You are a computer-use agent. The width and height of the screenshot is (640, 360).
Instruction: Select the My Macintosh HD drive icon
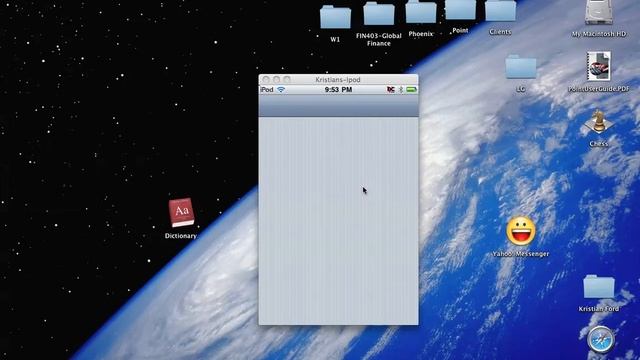[598, 12]
